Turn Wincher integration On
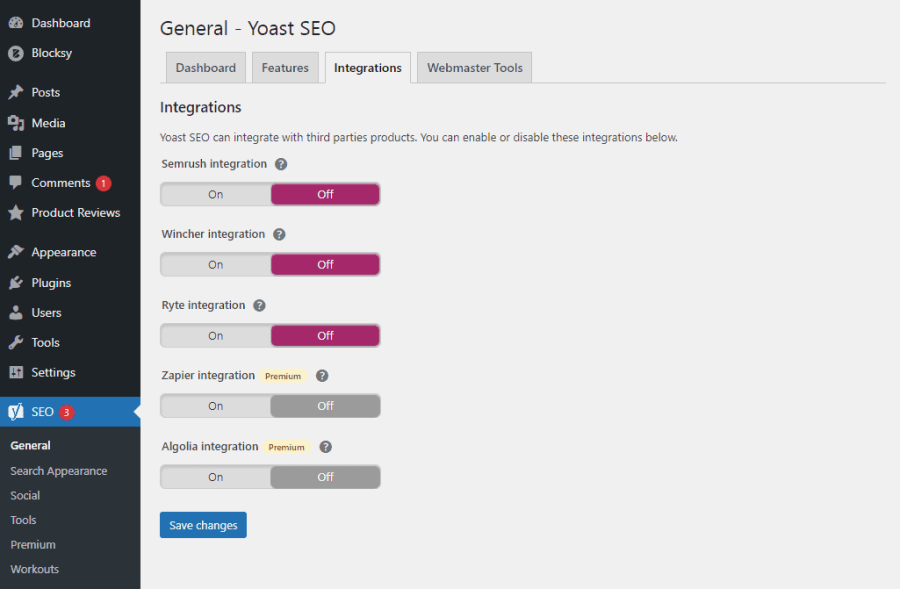This screenshot has width=900, height=589. [216, 265]
